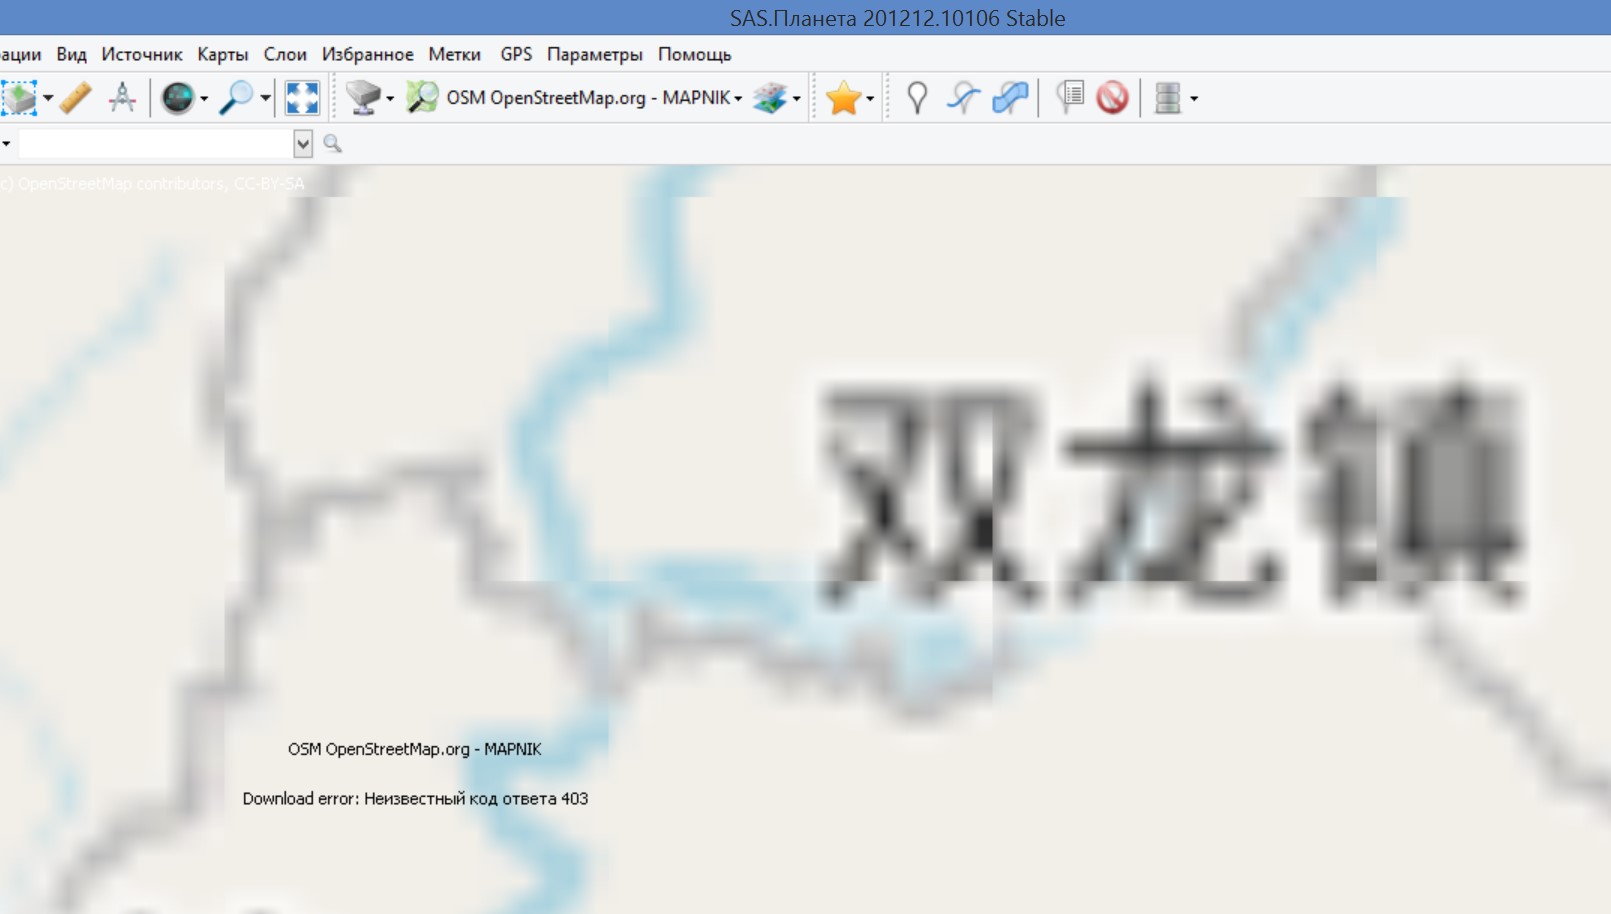
Task: Click the compass map calculations icon
Action: coord(122,98)
